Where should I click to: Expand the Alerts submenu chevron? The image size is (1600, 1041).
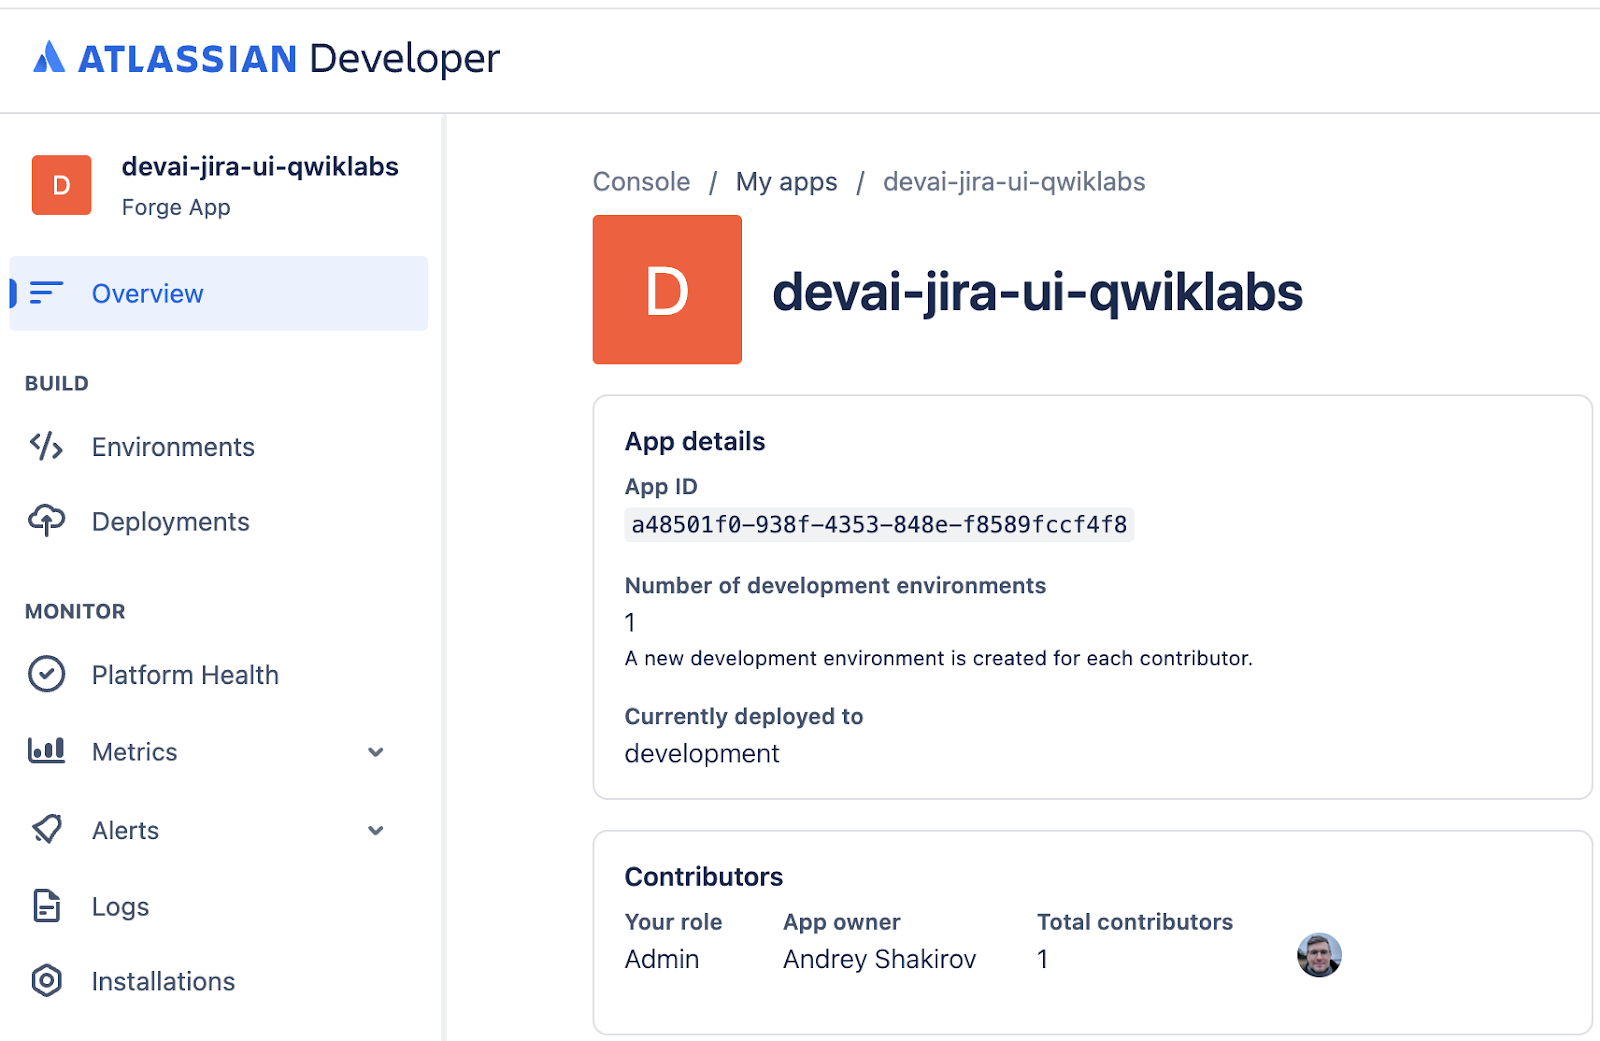(376, 831)
